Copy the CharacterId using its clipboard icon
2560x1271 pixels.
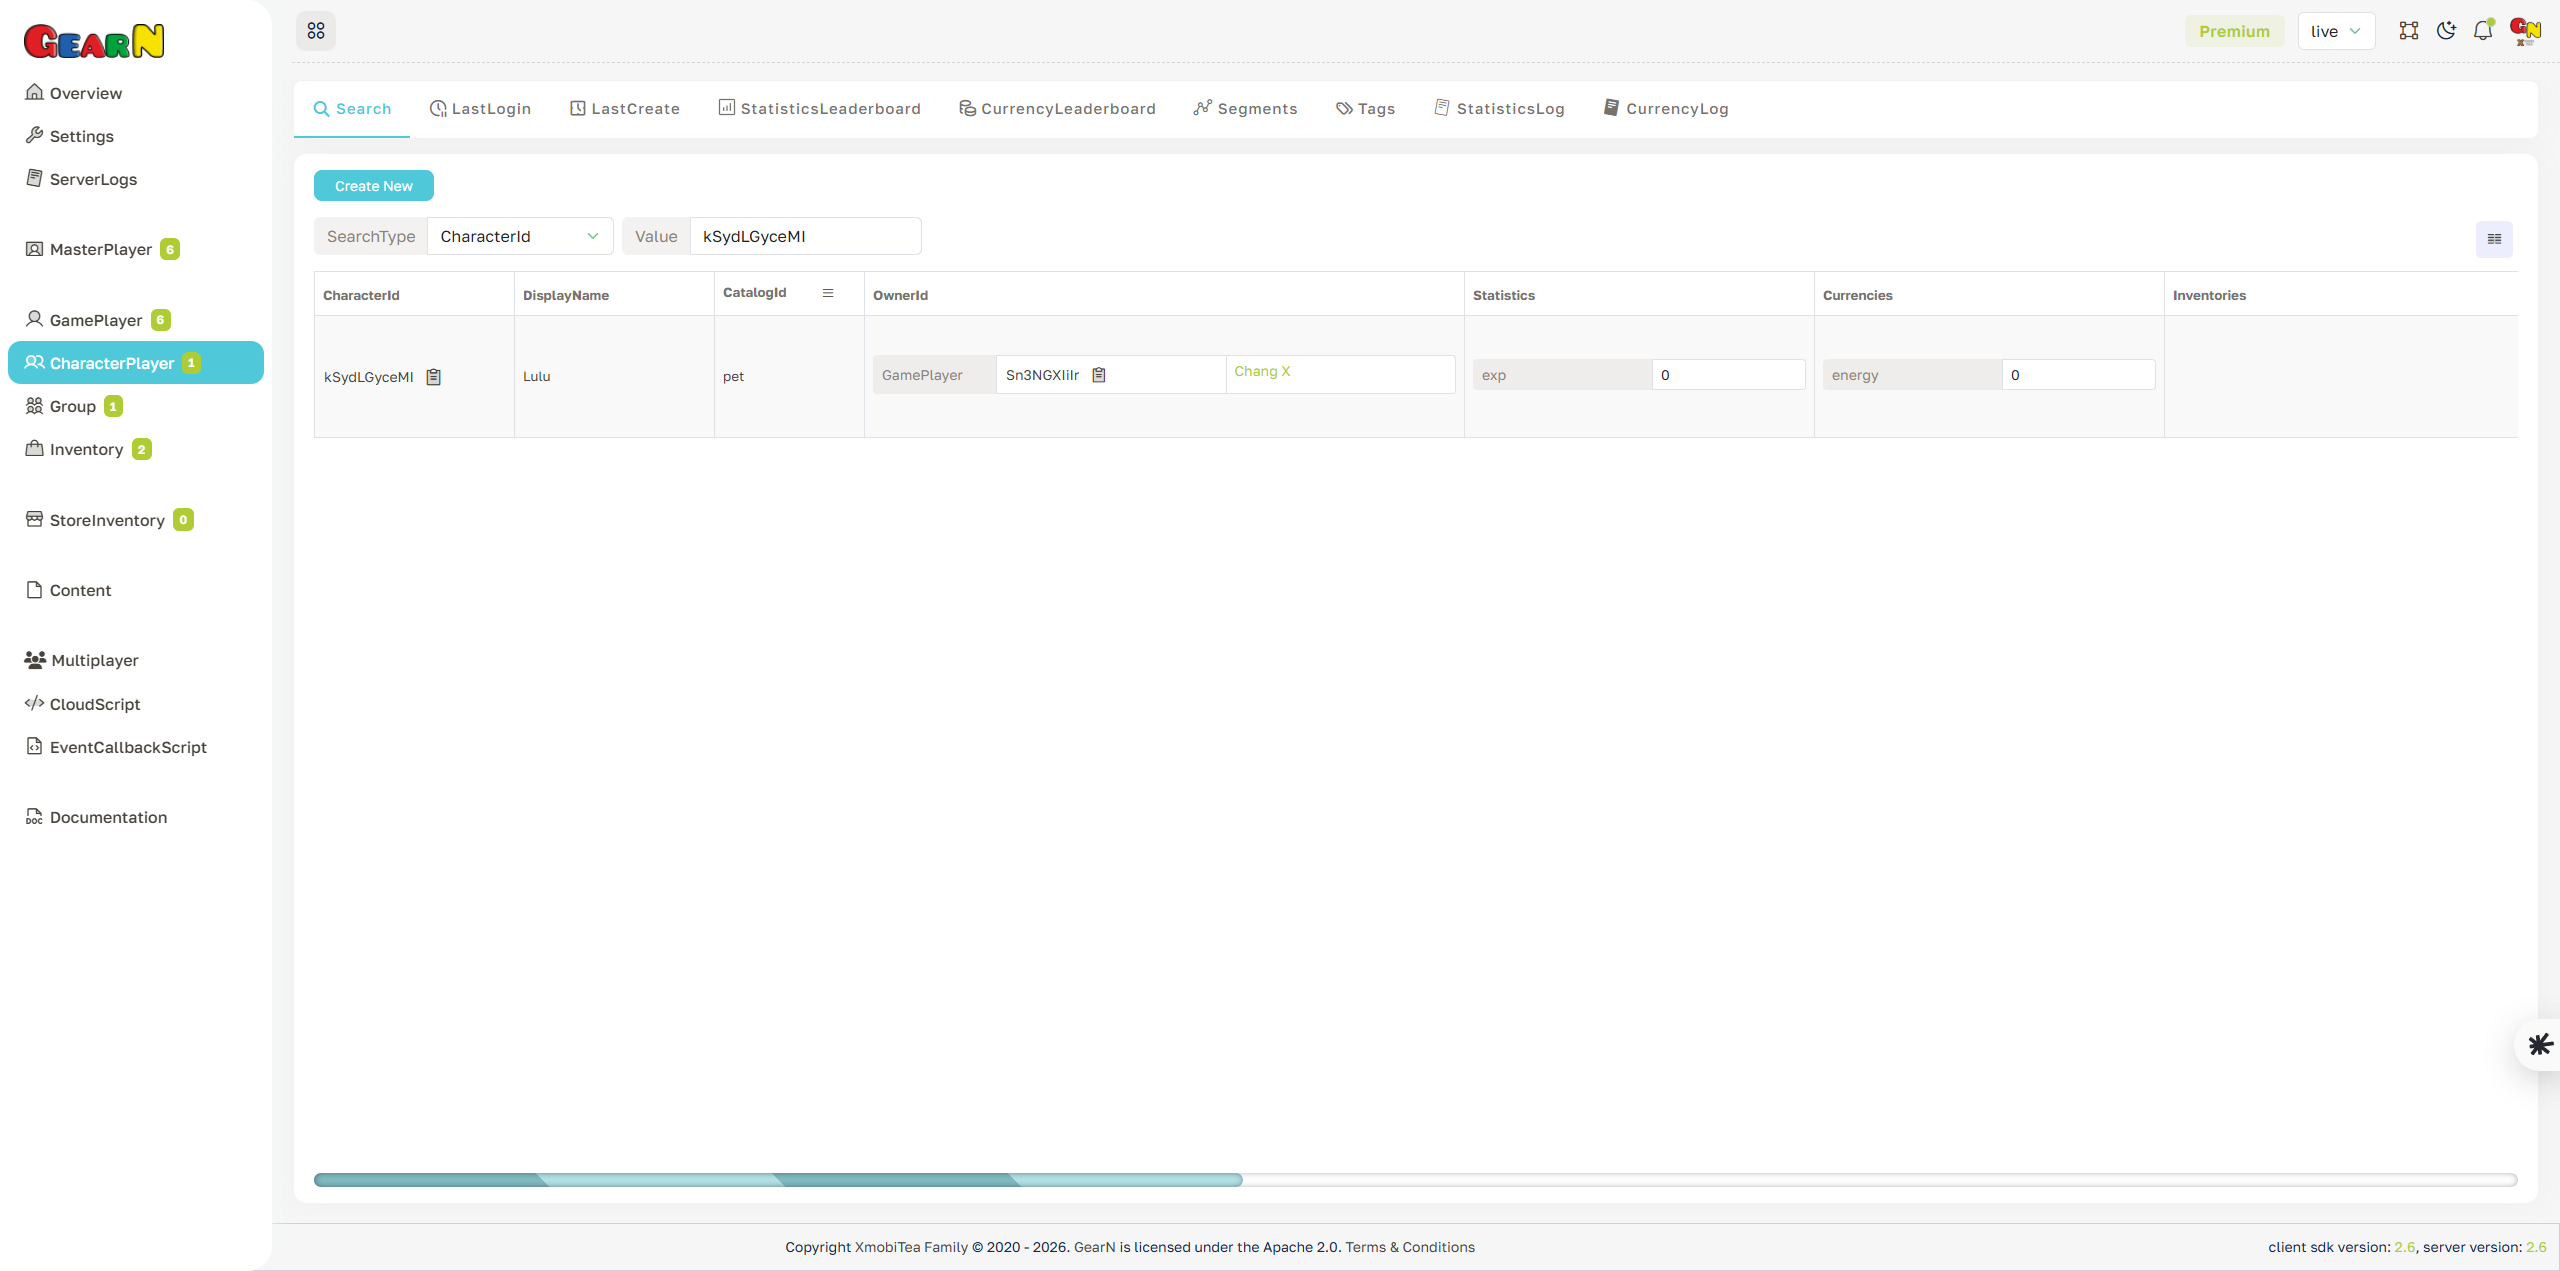[433, 376]
